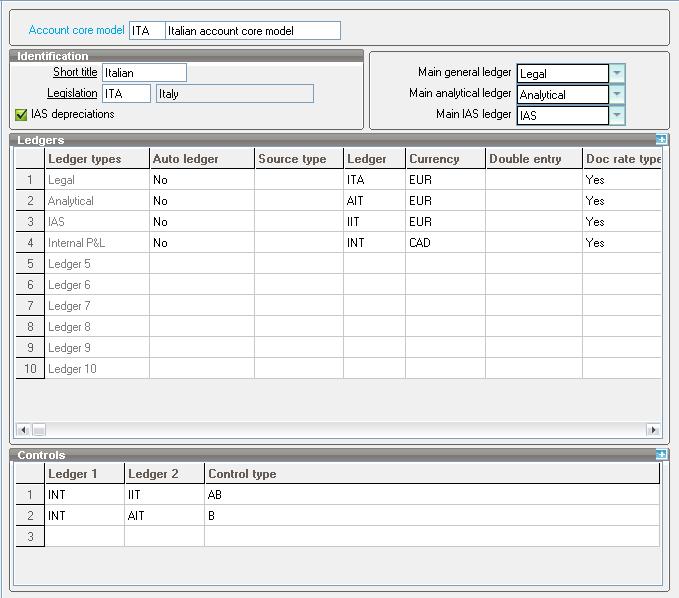Open the Main analytical ledger dropdown

tap(617, 94)
